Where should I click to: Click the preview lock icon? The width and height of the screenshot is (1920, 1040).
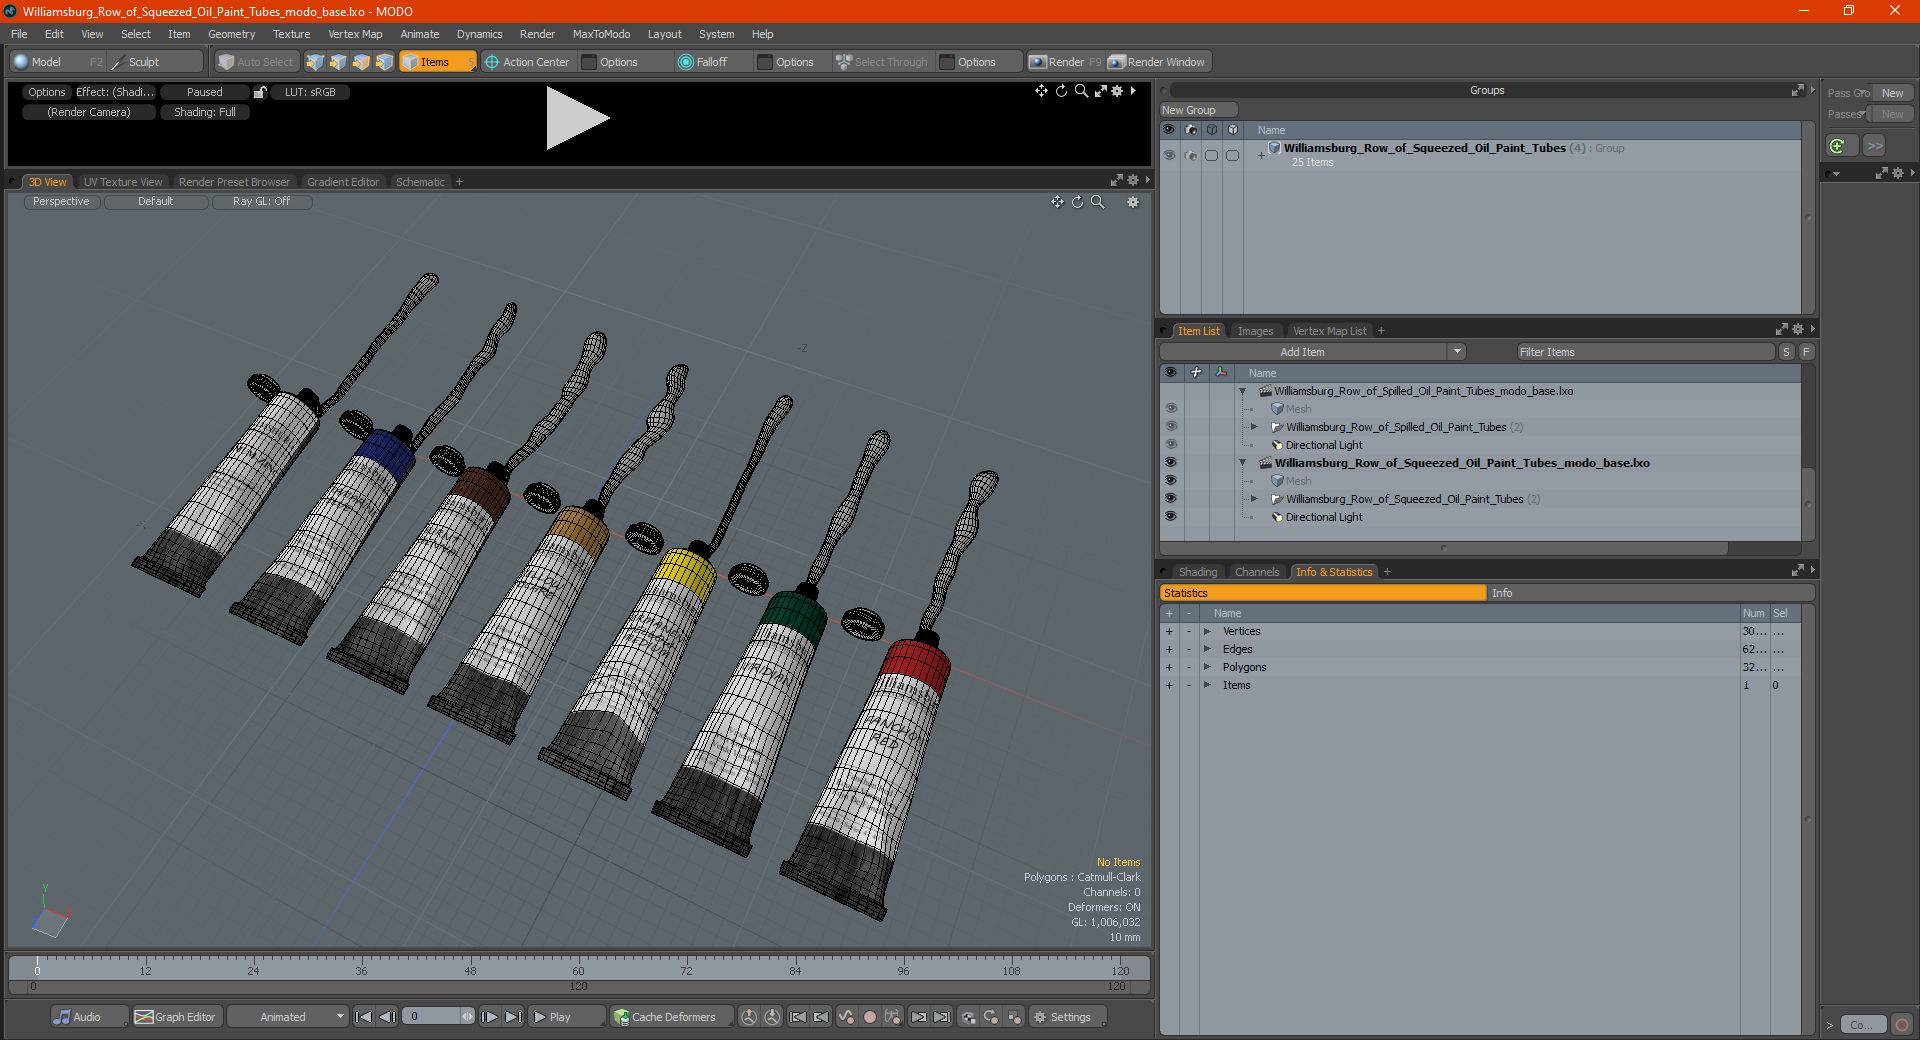point(260,92)
